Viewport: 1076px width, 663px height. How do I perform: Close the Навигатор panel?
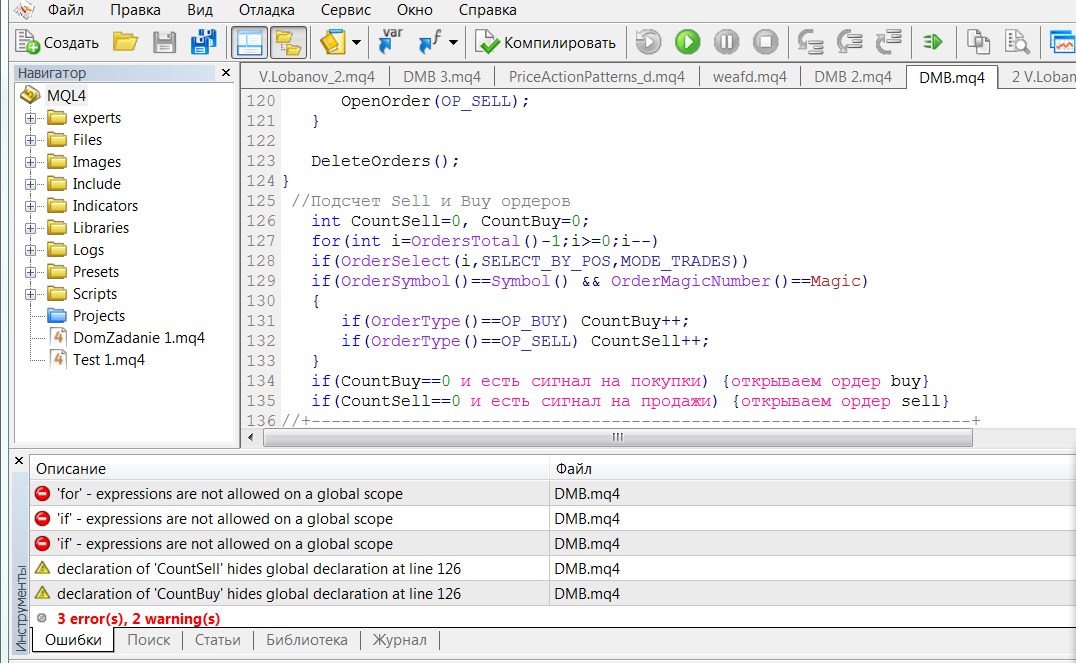point(226,73)
